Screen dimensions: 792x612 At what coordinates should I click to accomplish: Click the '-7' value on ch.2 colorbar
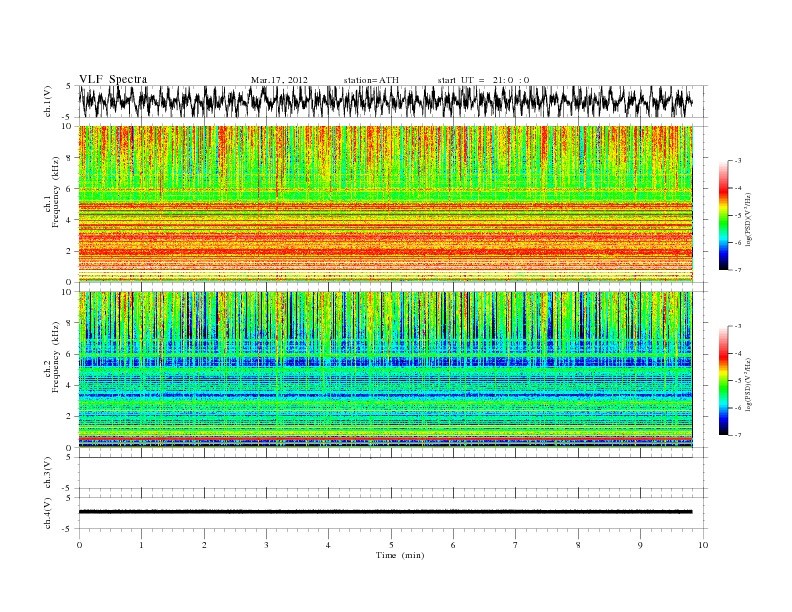click(738, 435)
